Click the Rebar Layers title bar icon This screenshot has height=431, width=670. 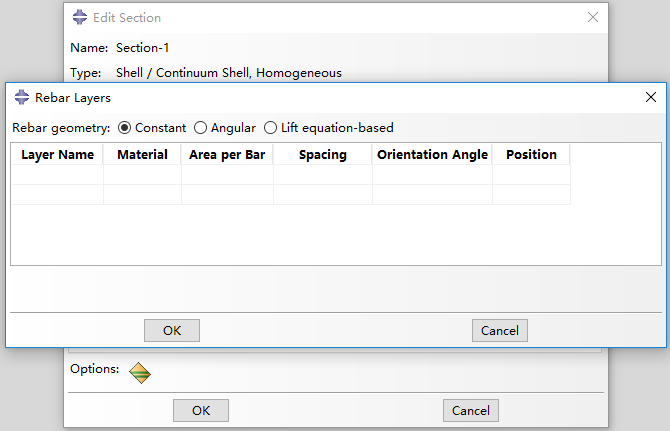(x=22, y=98)
